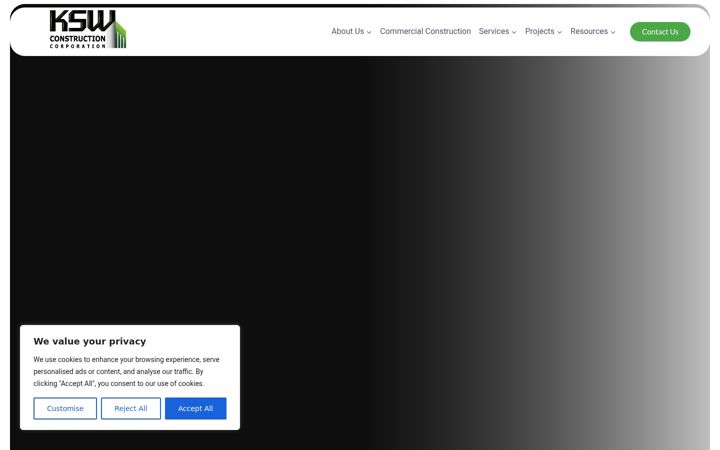720x450 pixels.
Task: Click Customise in the cookie banner
Action: (x=65, y=408)
